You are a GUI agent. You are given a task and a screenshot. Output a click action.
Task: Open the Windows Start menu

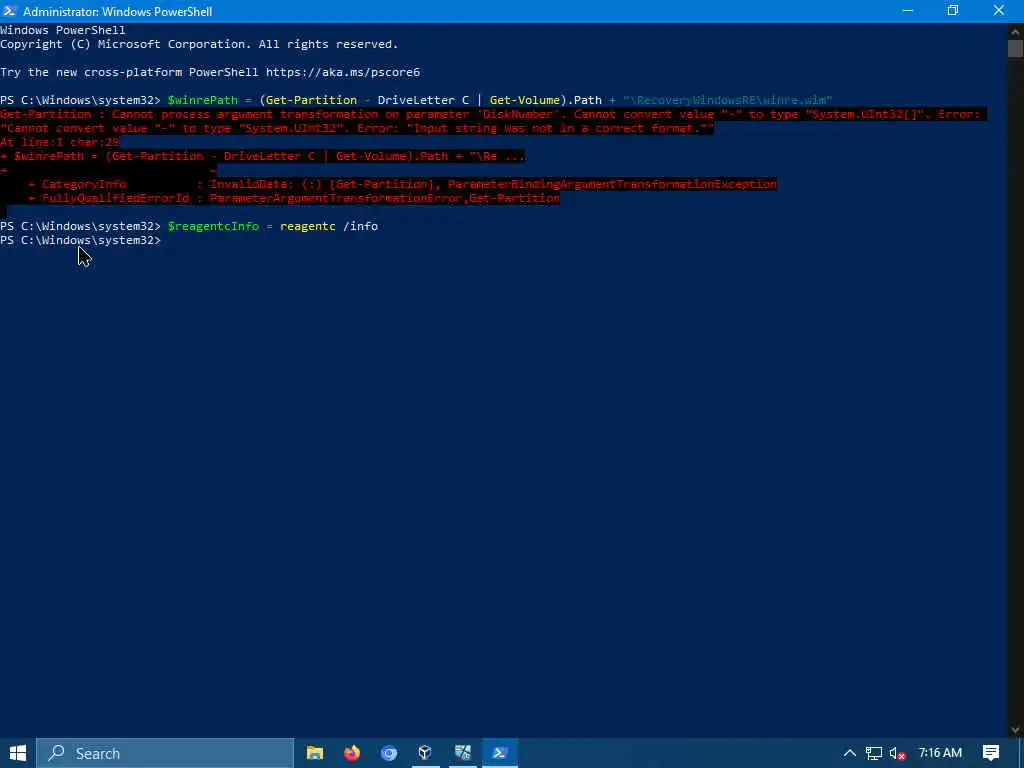18,753
